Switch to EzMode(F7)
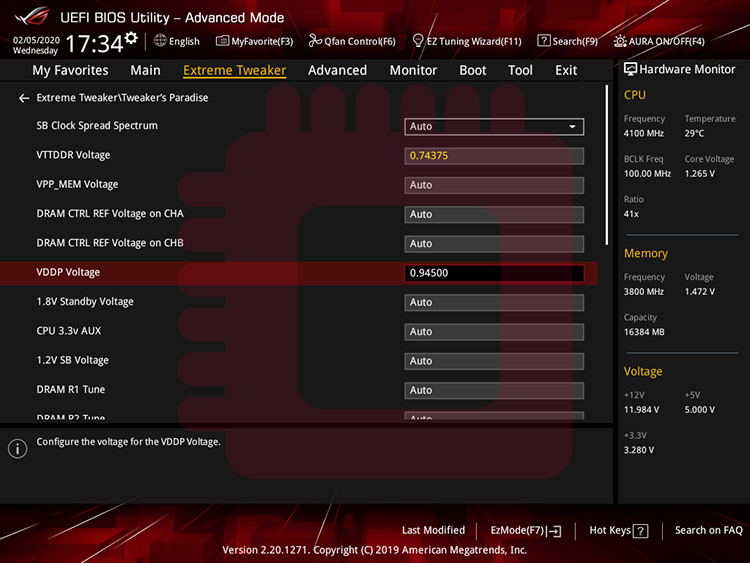This screenshot has height=563, width=750. (x=525, y=530)
